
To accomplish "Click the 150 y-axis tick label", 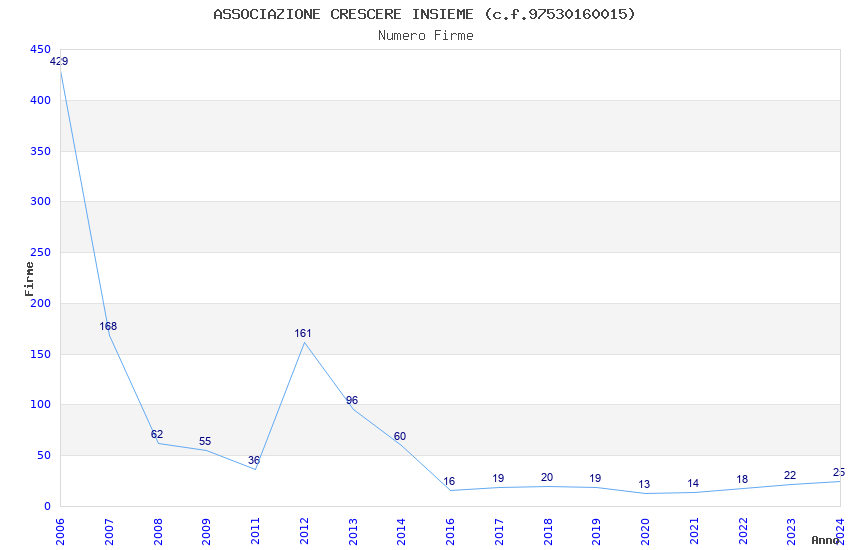I will (41, 354).
